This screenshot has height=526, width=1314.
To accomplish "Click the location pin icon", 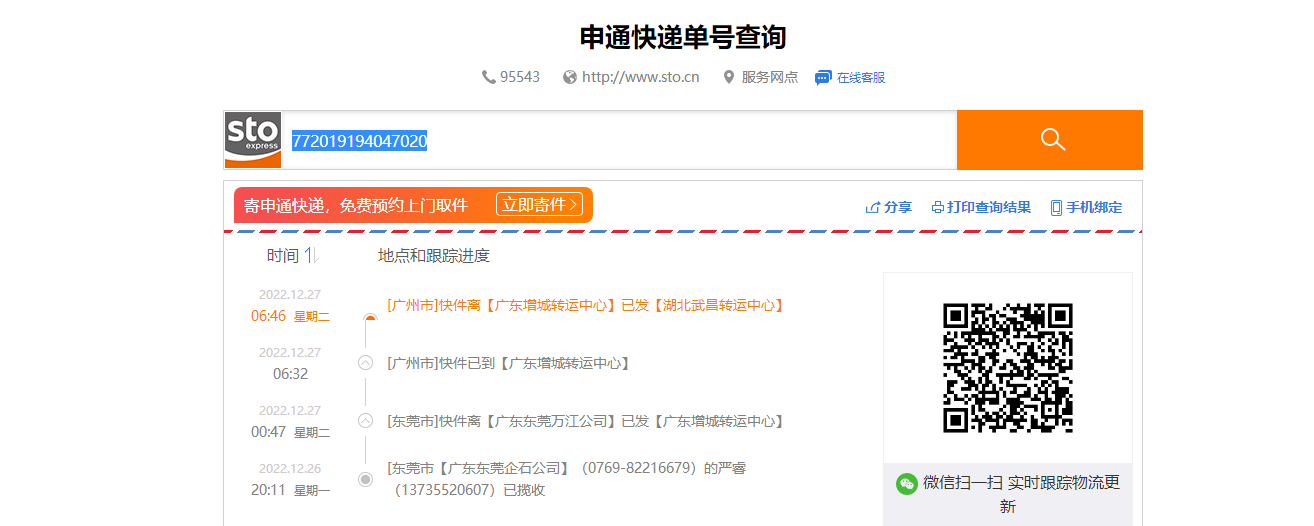I will click(729, 77).
